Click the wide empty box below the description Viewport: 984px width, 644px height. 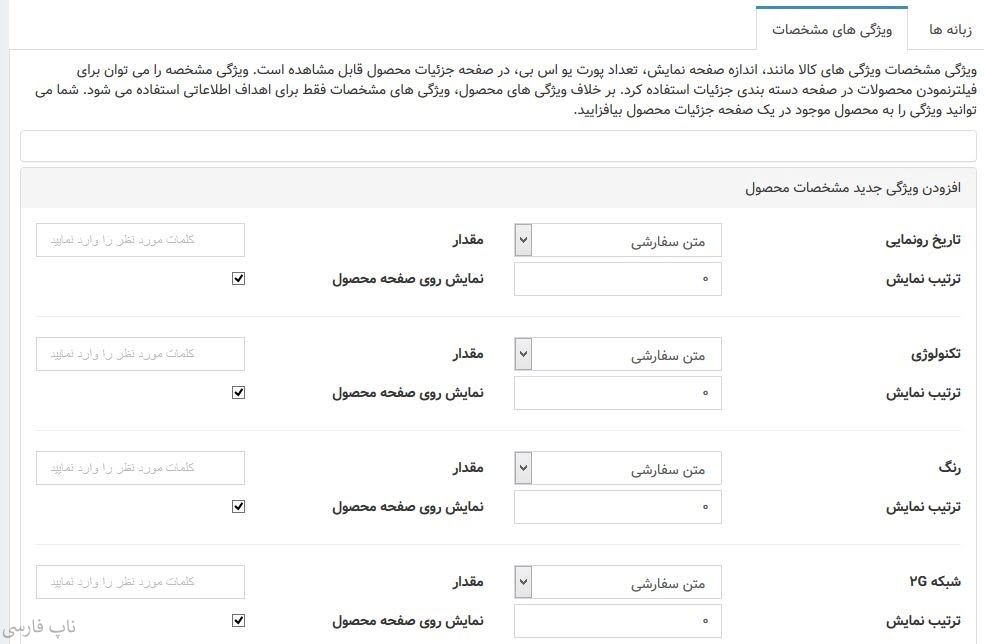pyautogui.click(x=498, y=146)
